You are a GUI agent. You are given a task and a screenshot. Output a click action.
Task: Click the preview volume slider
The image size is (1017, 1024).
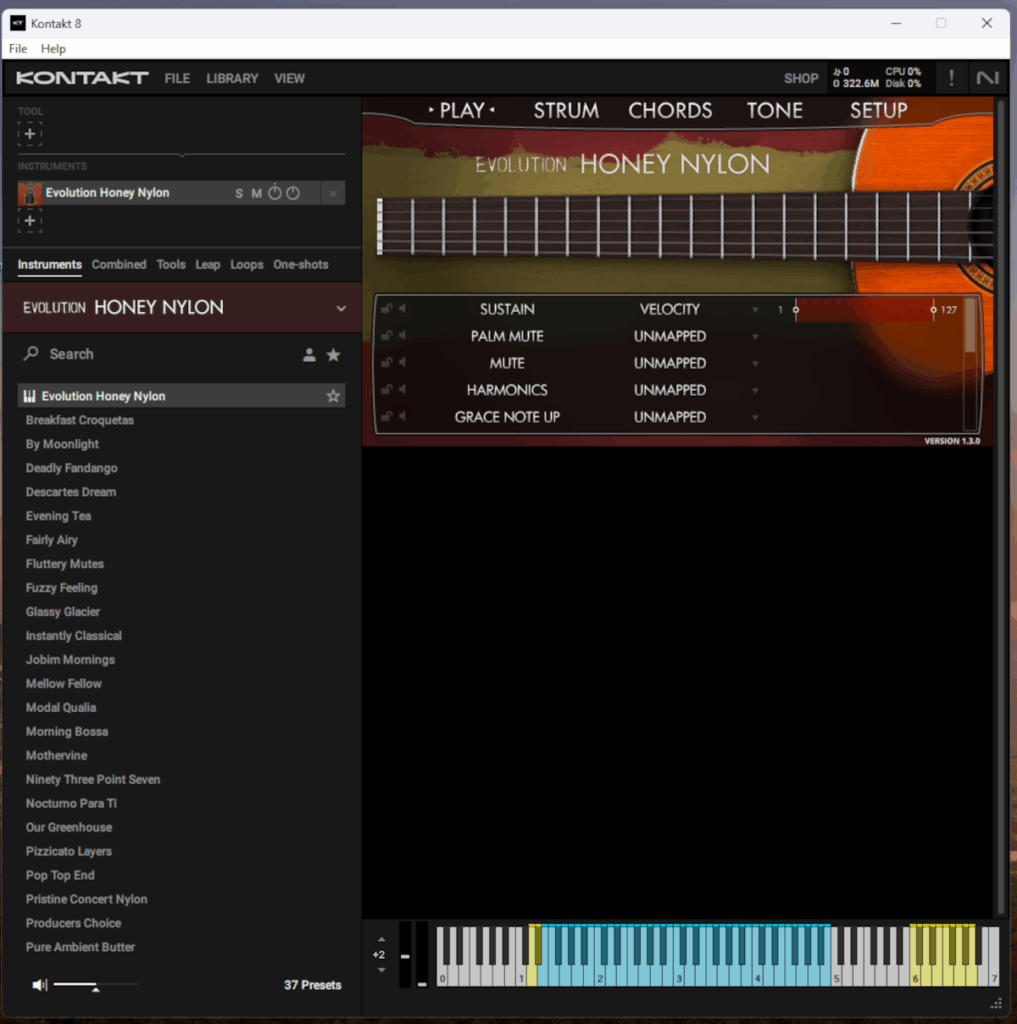pyautogui.click(x=95, y=984)
